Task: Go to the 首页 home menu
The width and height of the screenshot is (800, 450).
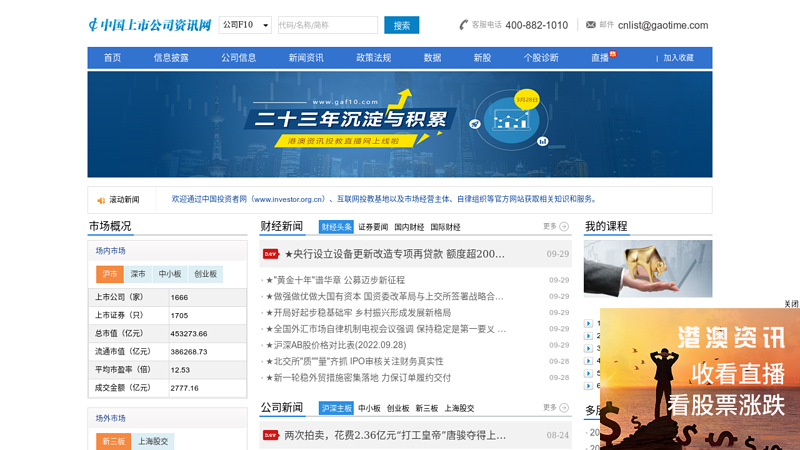Action: (x=112, y=58)
